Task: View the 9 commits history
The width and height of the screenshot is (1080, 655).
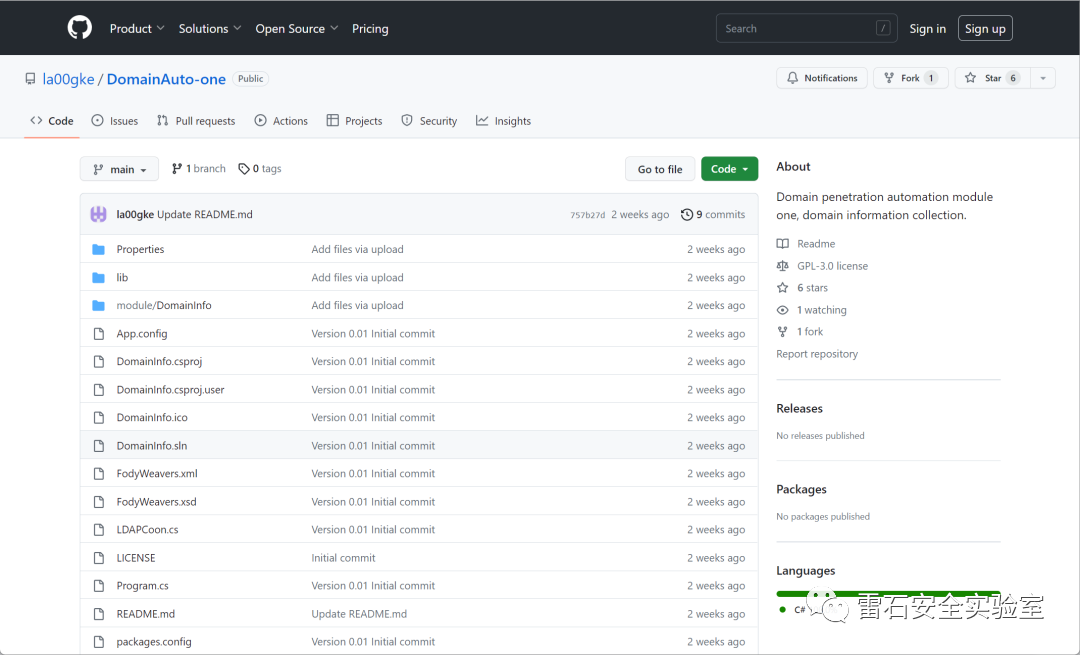Action: click(713, 214)
